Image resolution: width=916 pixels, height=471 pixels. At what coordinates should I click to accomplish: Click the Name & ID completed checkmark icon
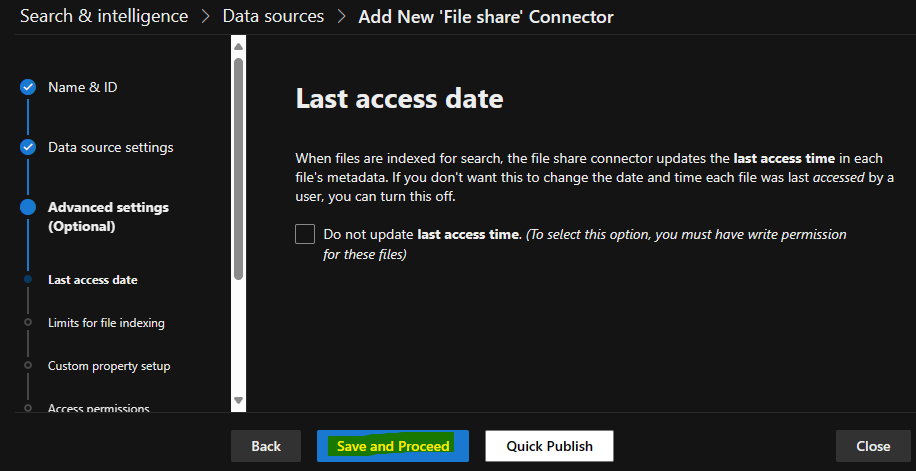[28, 88]
